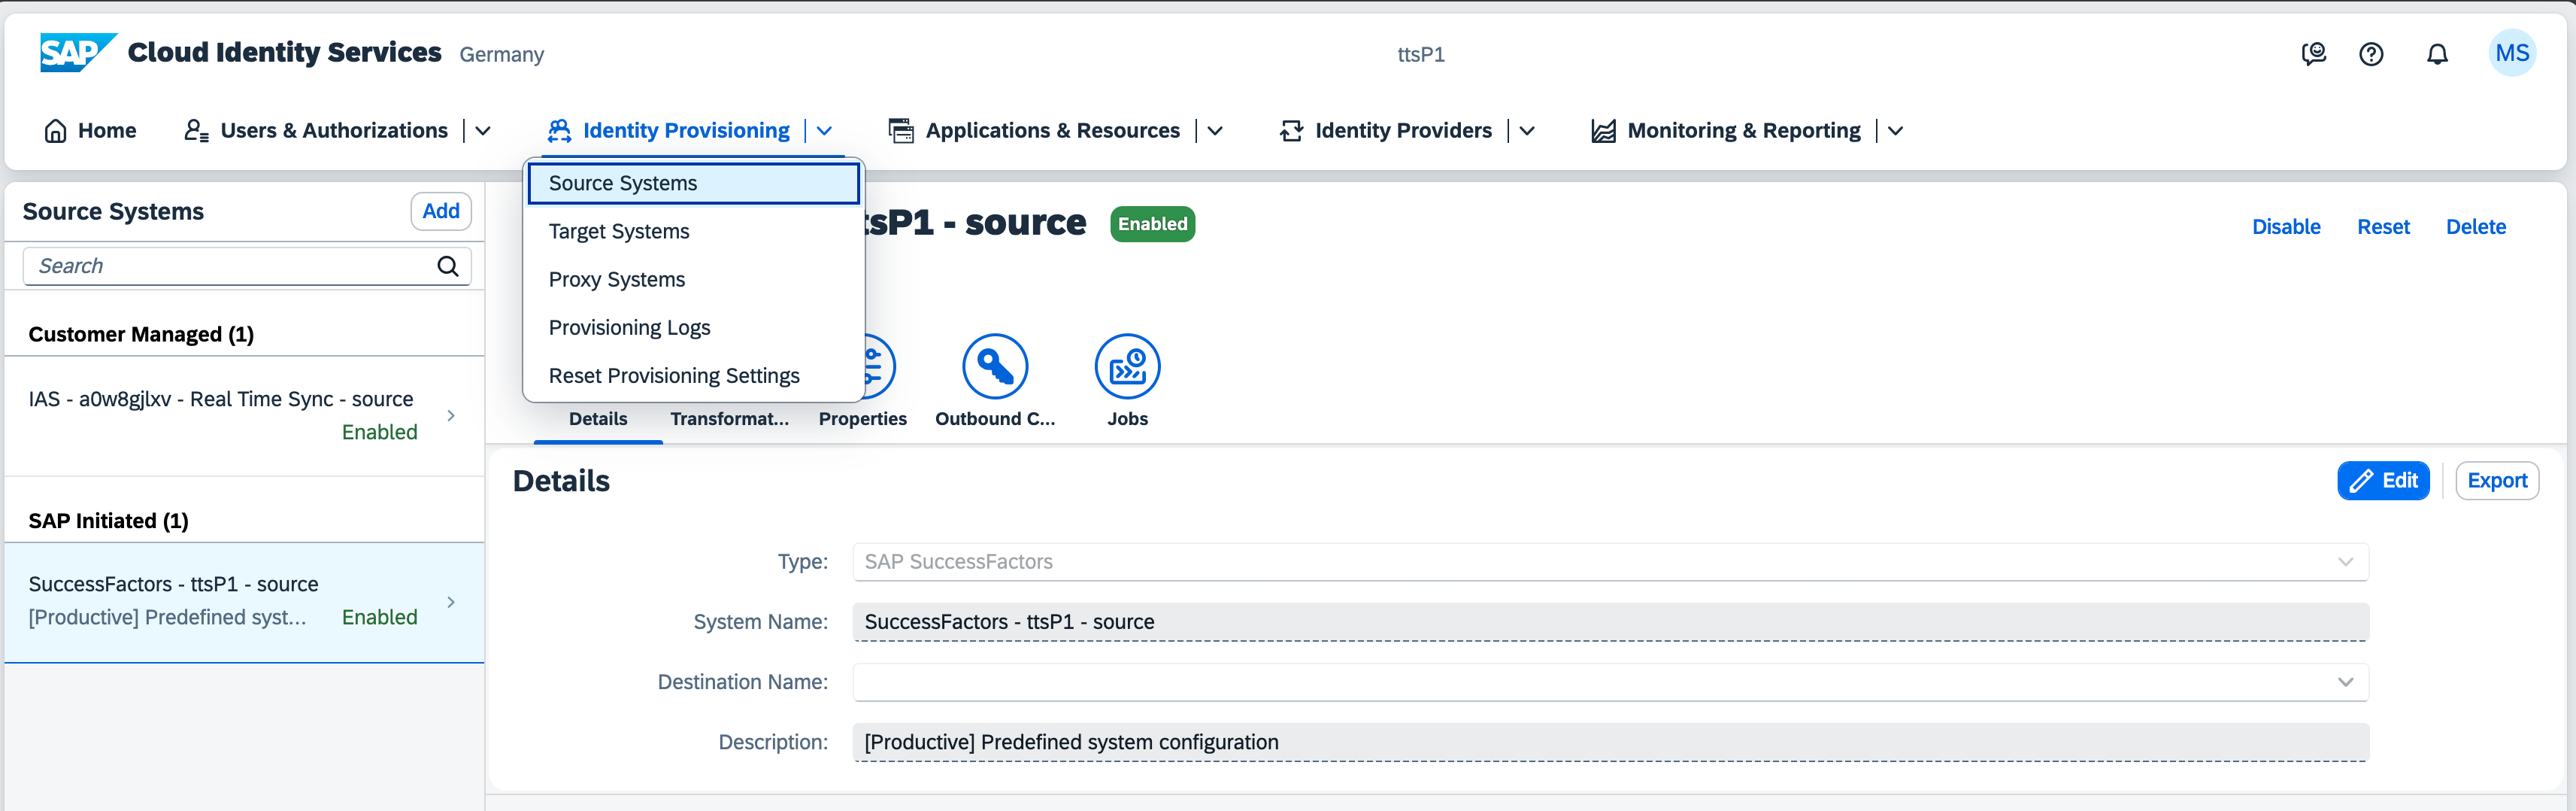
Task: Expand the Monitoring & Reporting dropdown arrow
Action: click(1895, 131)
